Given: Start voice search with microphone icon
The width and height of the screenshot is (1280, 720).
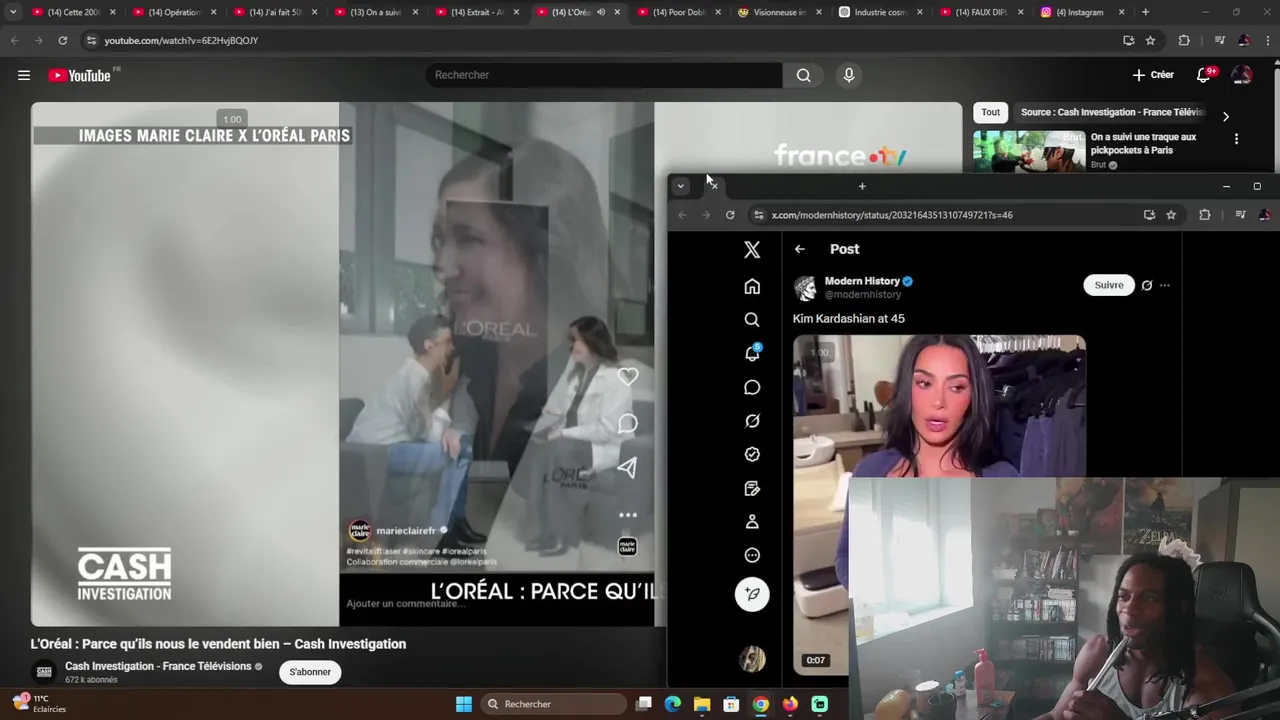Looking at the screenshot, I should pyautogui.click(x=848, y=75).
